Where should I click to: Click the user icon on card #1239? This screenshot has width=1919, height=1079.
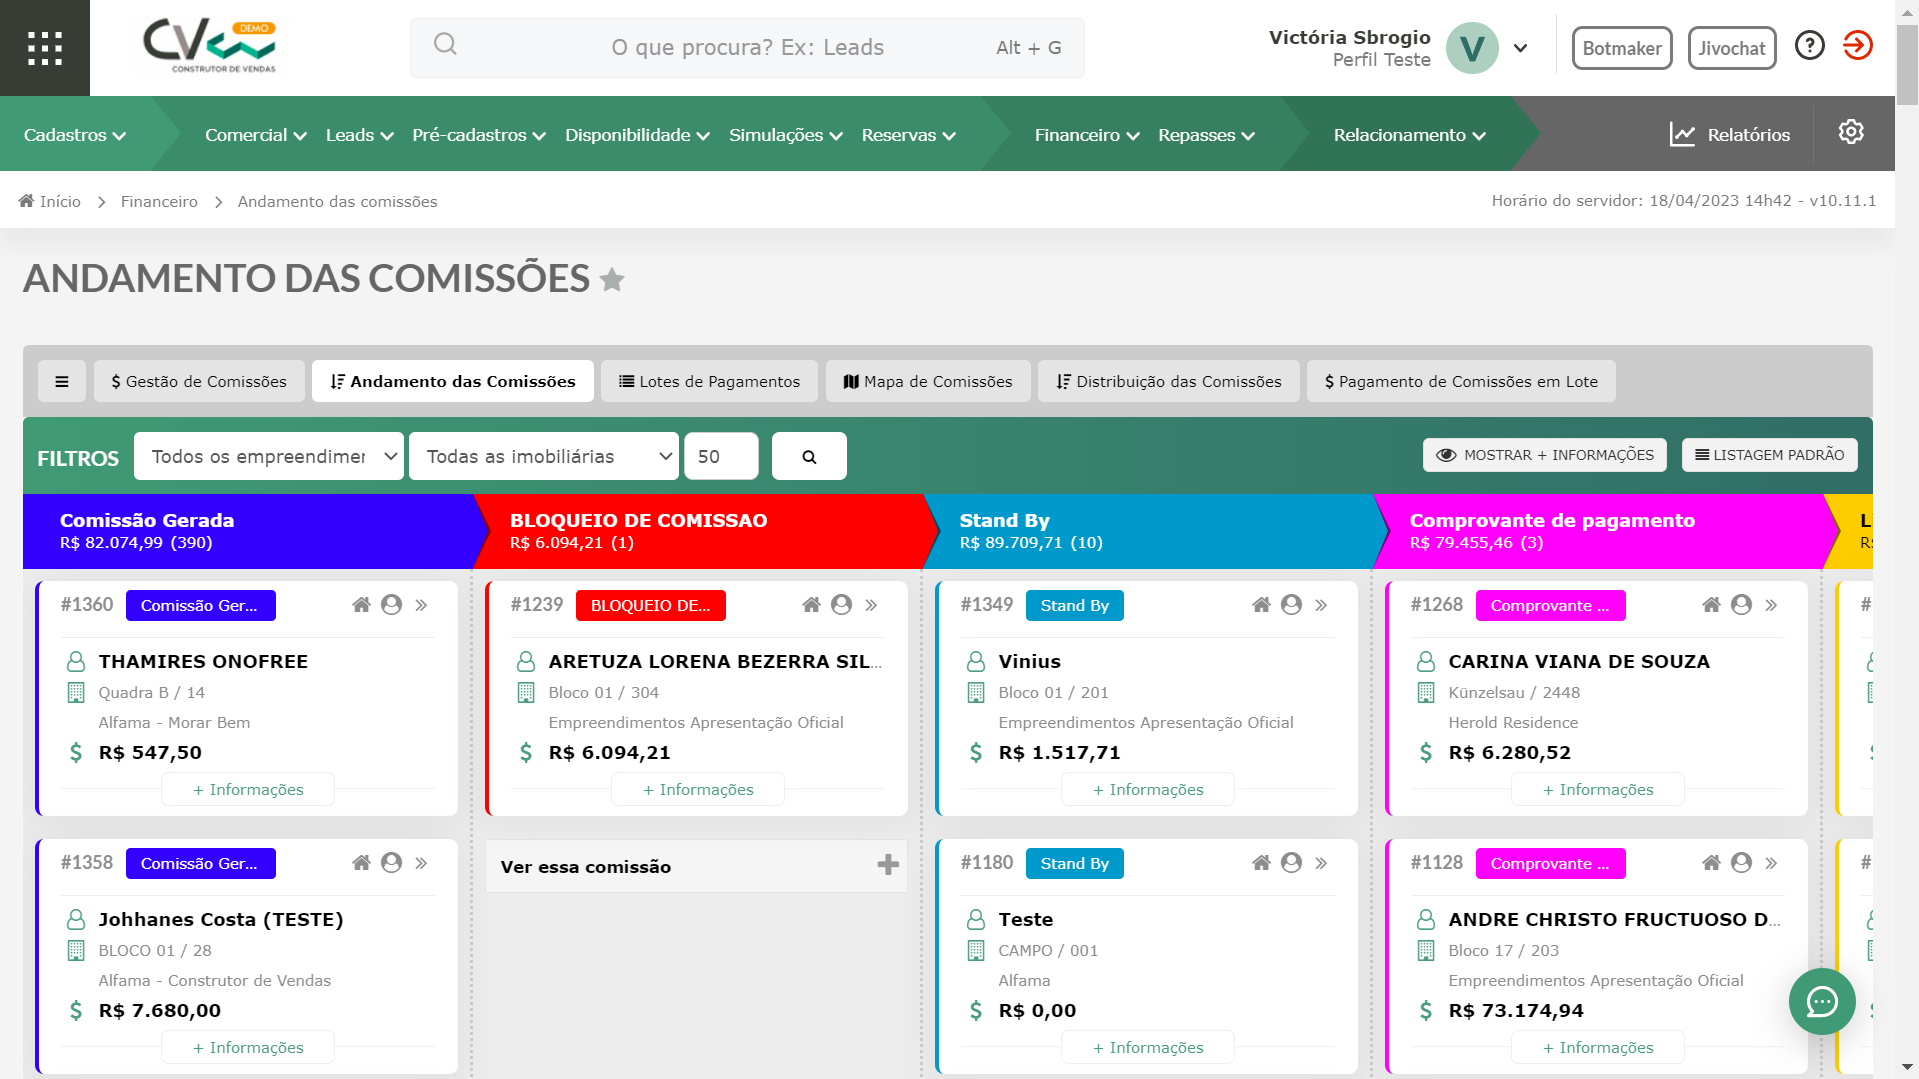pos(841,605)
